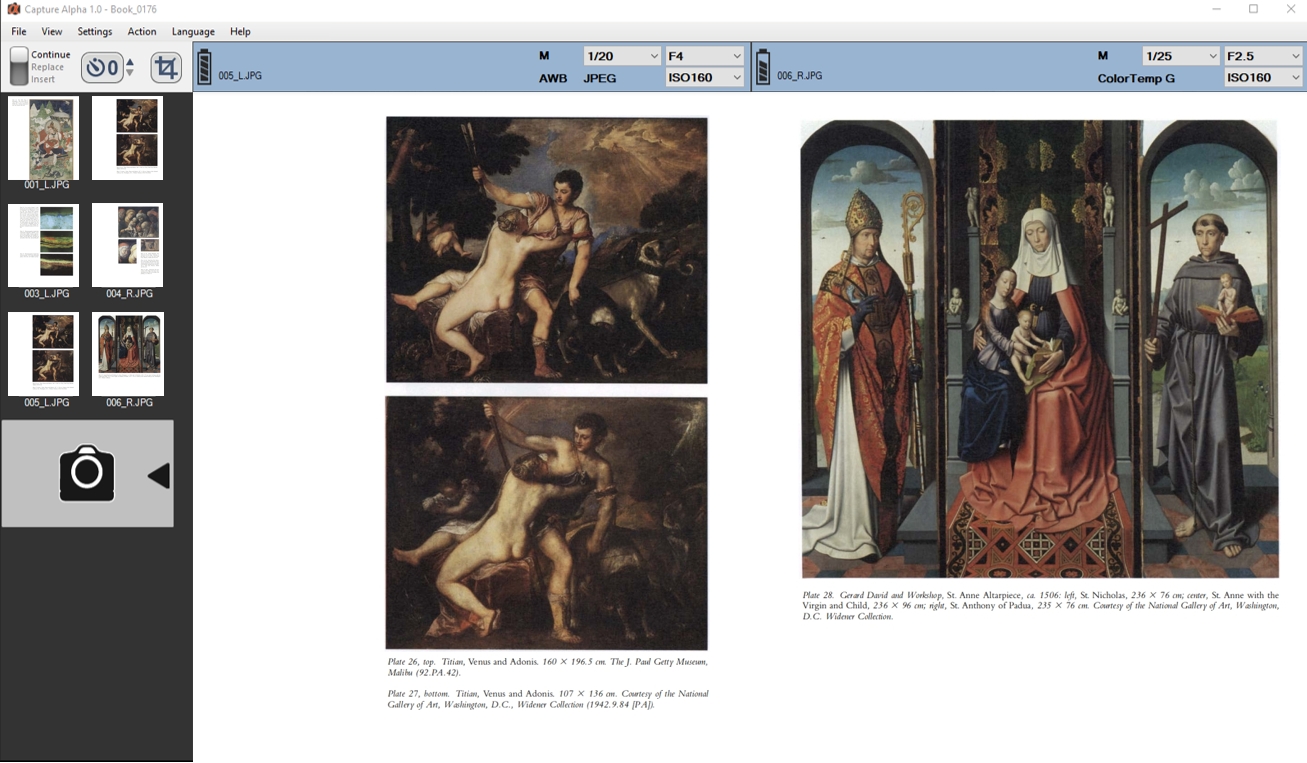Image resolution: width=1307 pixels, height=763 pixels.
Task: Open left camera ISO160 dropdown
Action: click(704, 77)
